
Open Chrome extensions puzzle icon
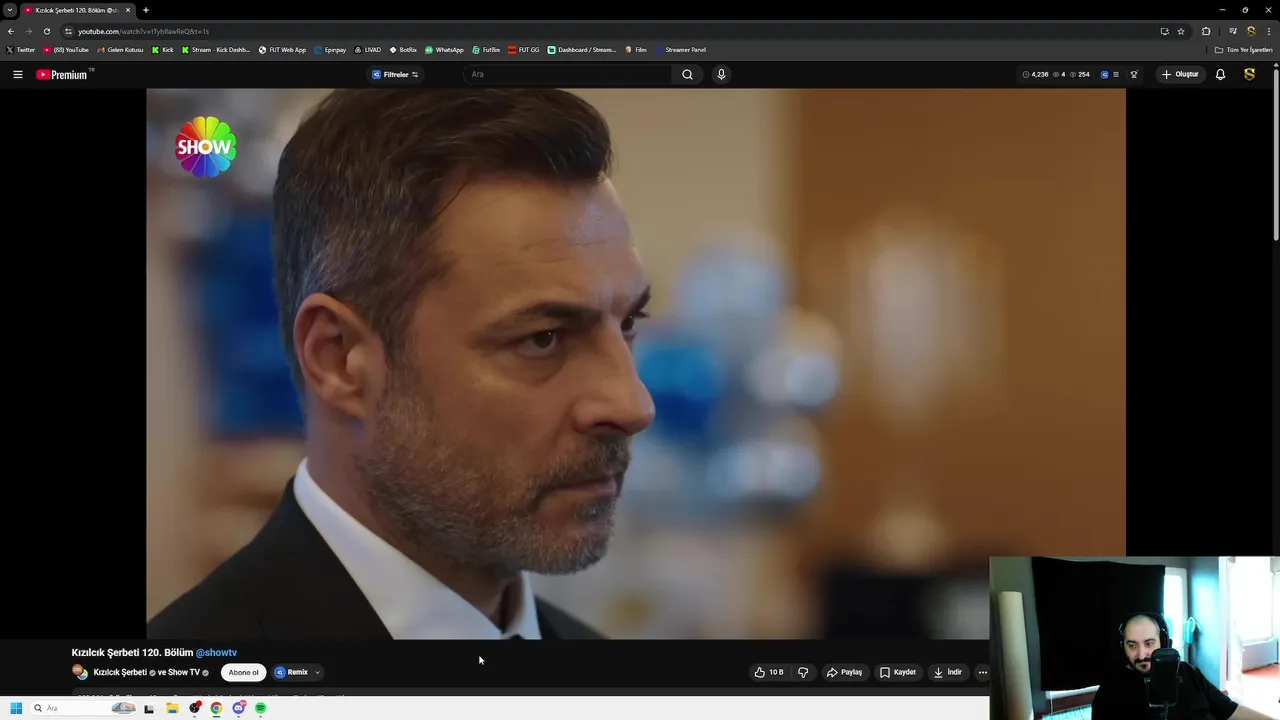pyautogui.click(x=1206, y=31)
